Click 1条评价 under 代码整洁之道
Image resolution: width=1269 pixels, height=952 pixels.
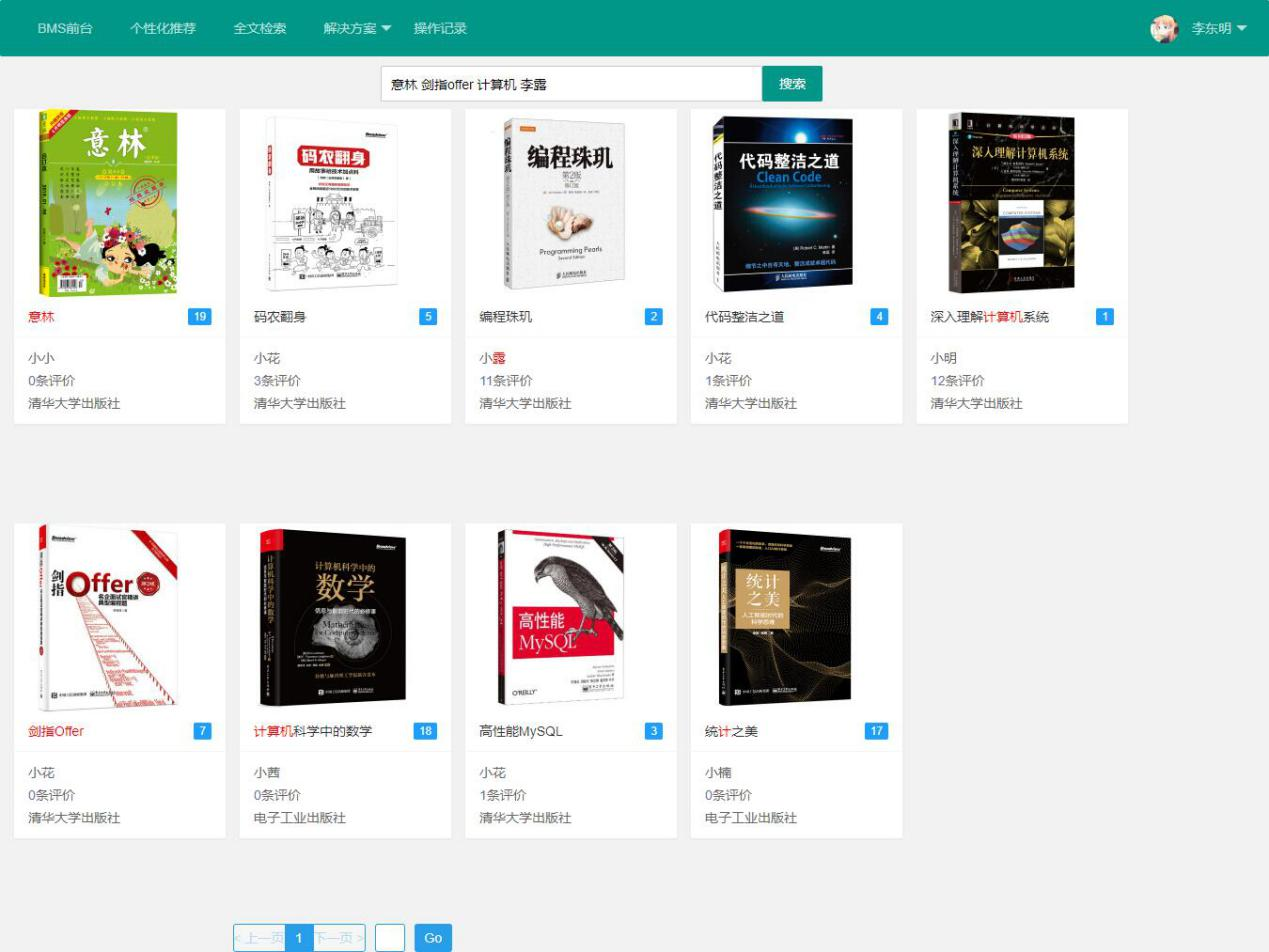pos(728,381)
